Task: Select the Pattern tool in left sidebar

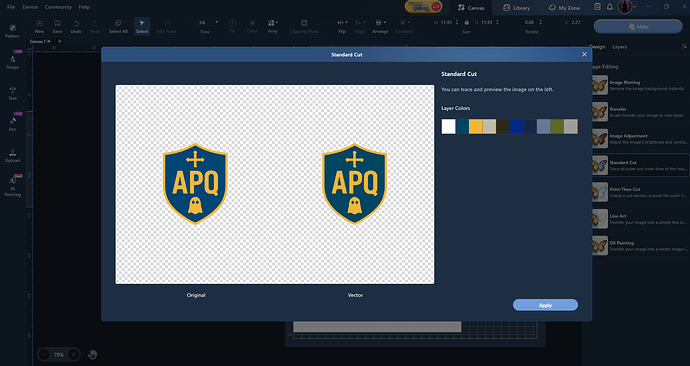Action: [x=12, y=31]
